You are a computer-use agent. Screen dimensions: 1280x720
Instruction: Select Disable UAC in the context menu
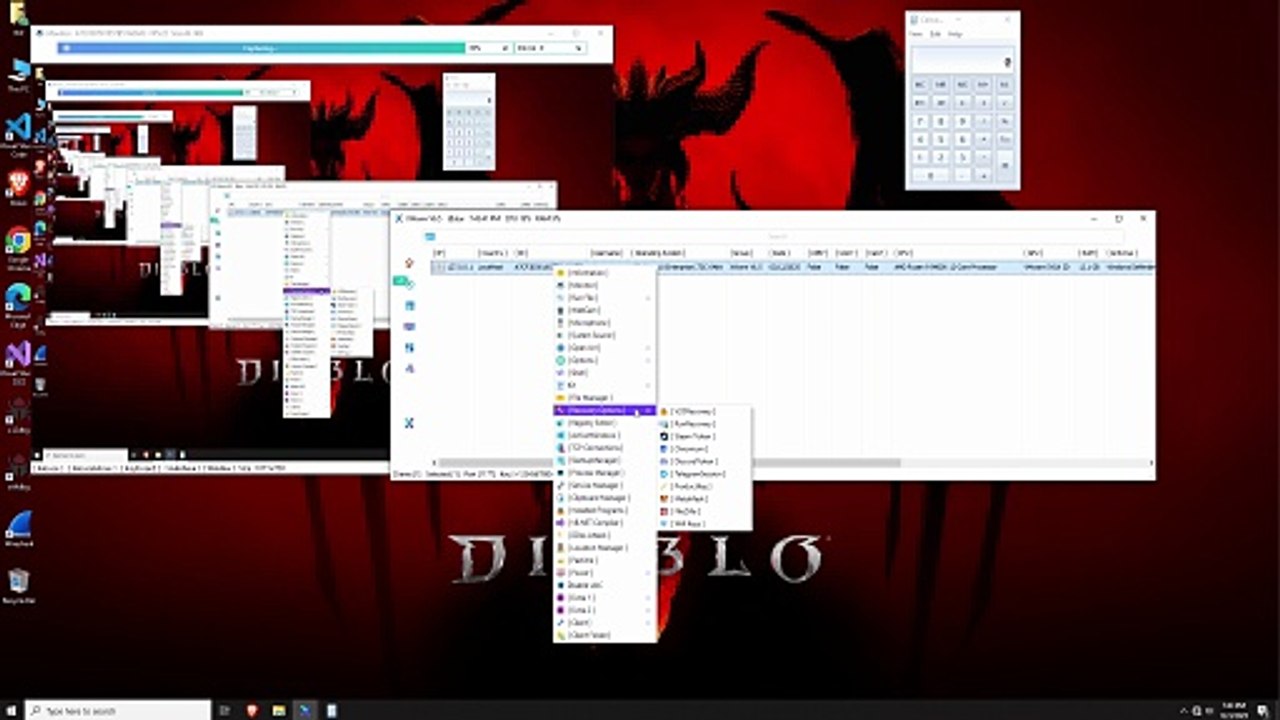tap(604, 585)
